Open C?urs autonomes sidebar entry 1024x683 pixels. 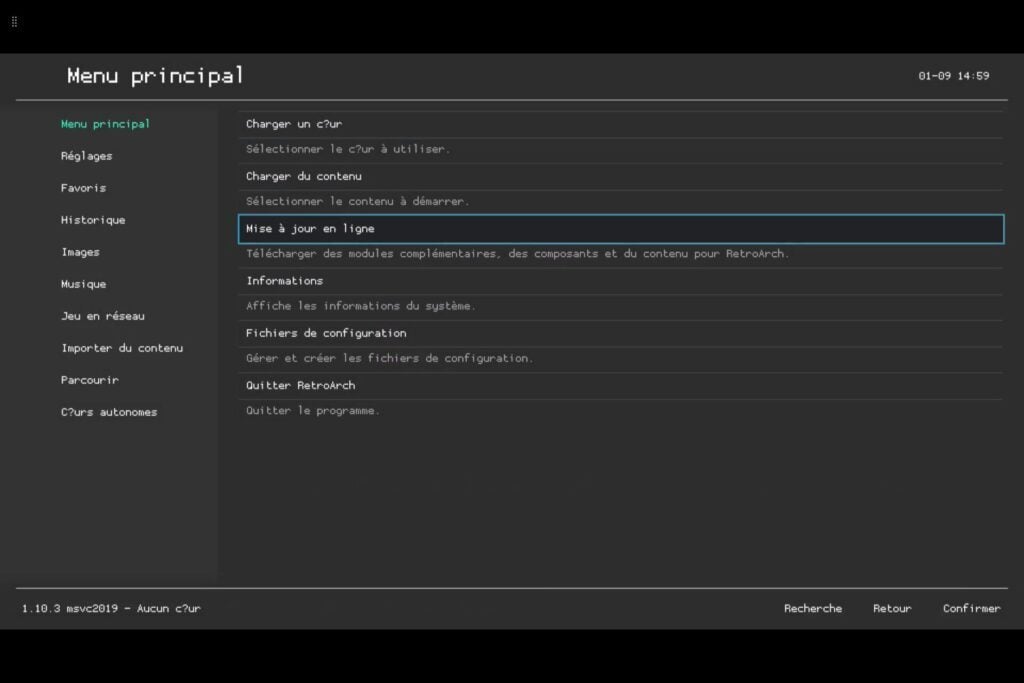pos(109,412)
